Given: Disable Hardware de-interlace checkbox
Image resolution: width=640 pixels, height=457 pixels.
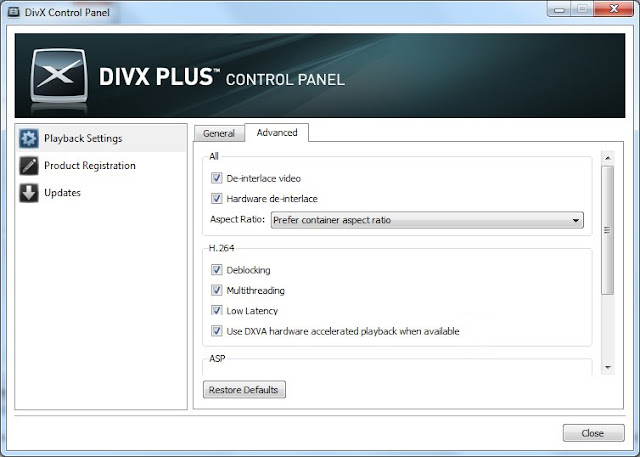Looking at the screenshot, I should [216, 199].
